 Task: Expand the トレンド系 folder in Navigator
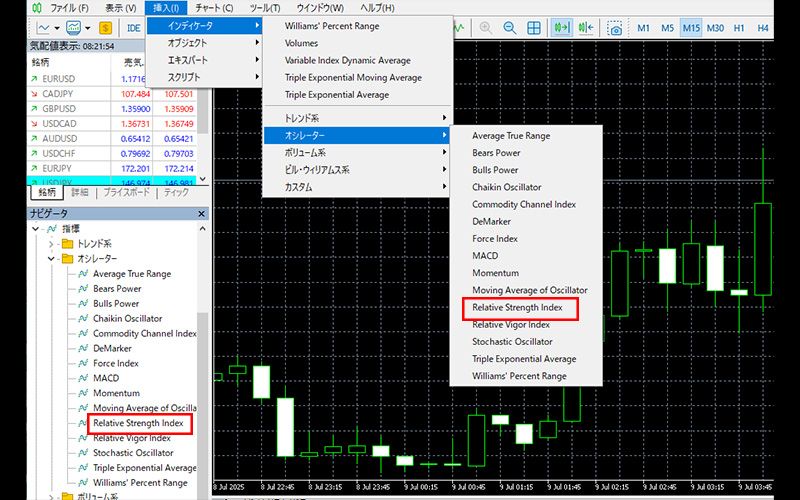pos(52,244)
